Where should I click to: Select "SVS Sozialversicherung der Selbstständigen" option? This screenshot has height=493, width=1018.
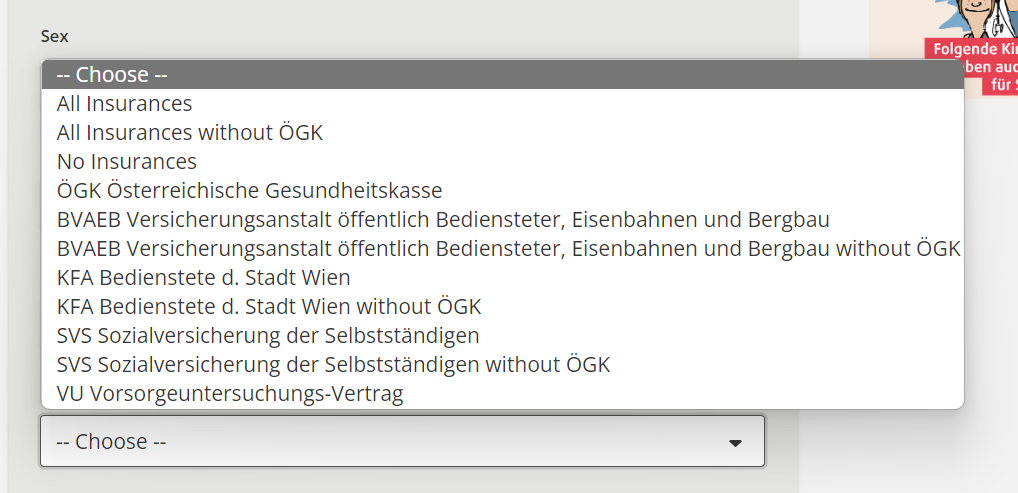[x=503, y=335]
